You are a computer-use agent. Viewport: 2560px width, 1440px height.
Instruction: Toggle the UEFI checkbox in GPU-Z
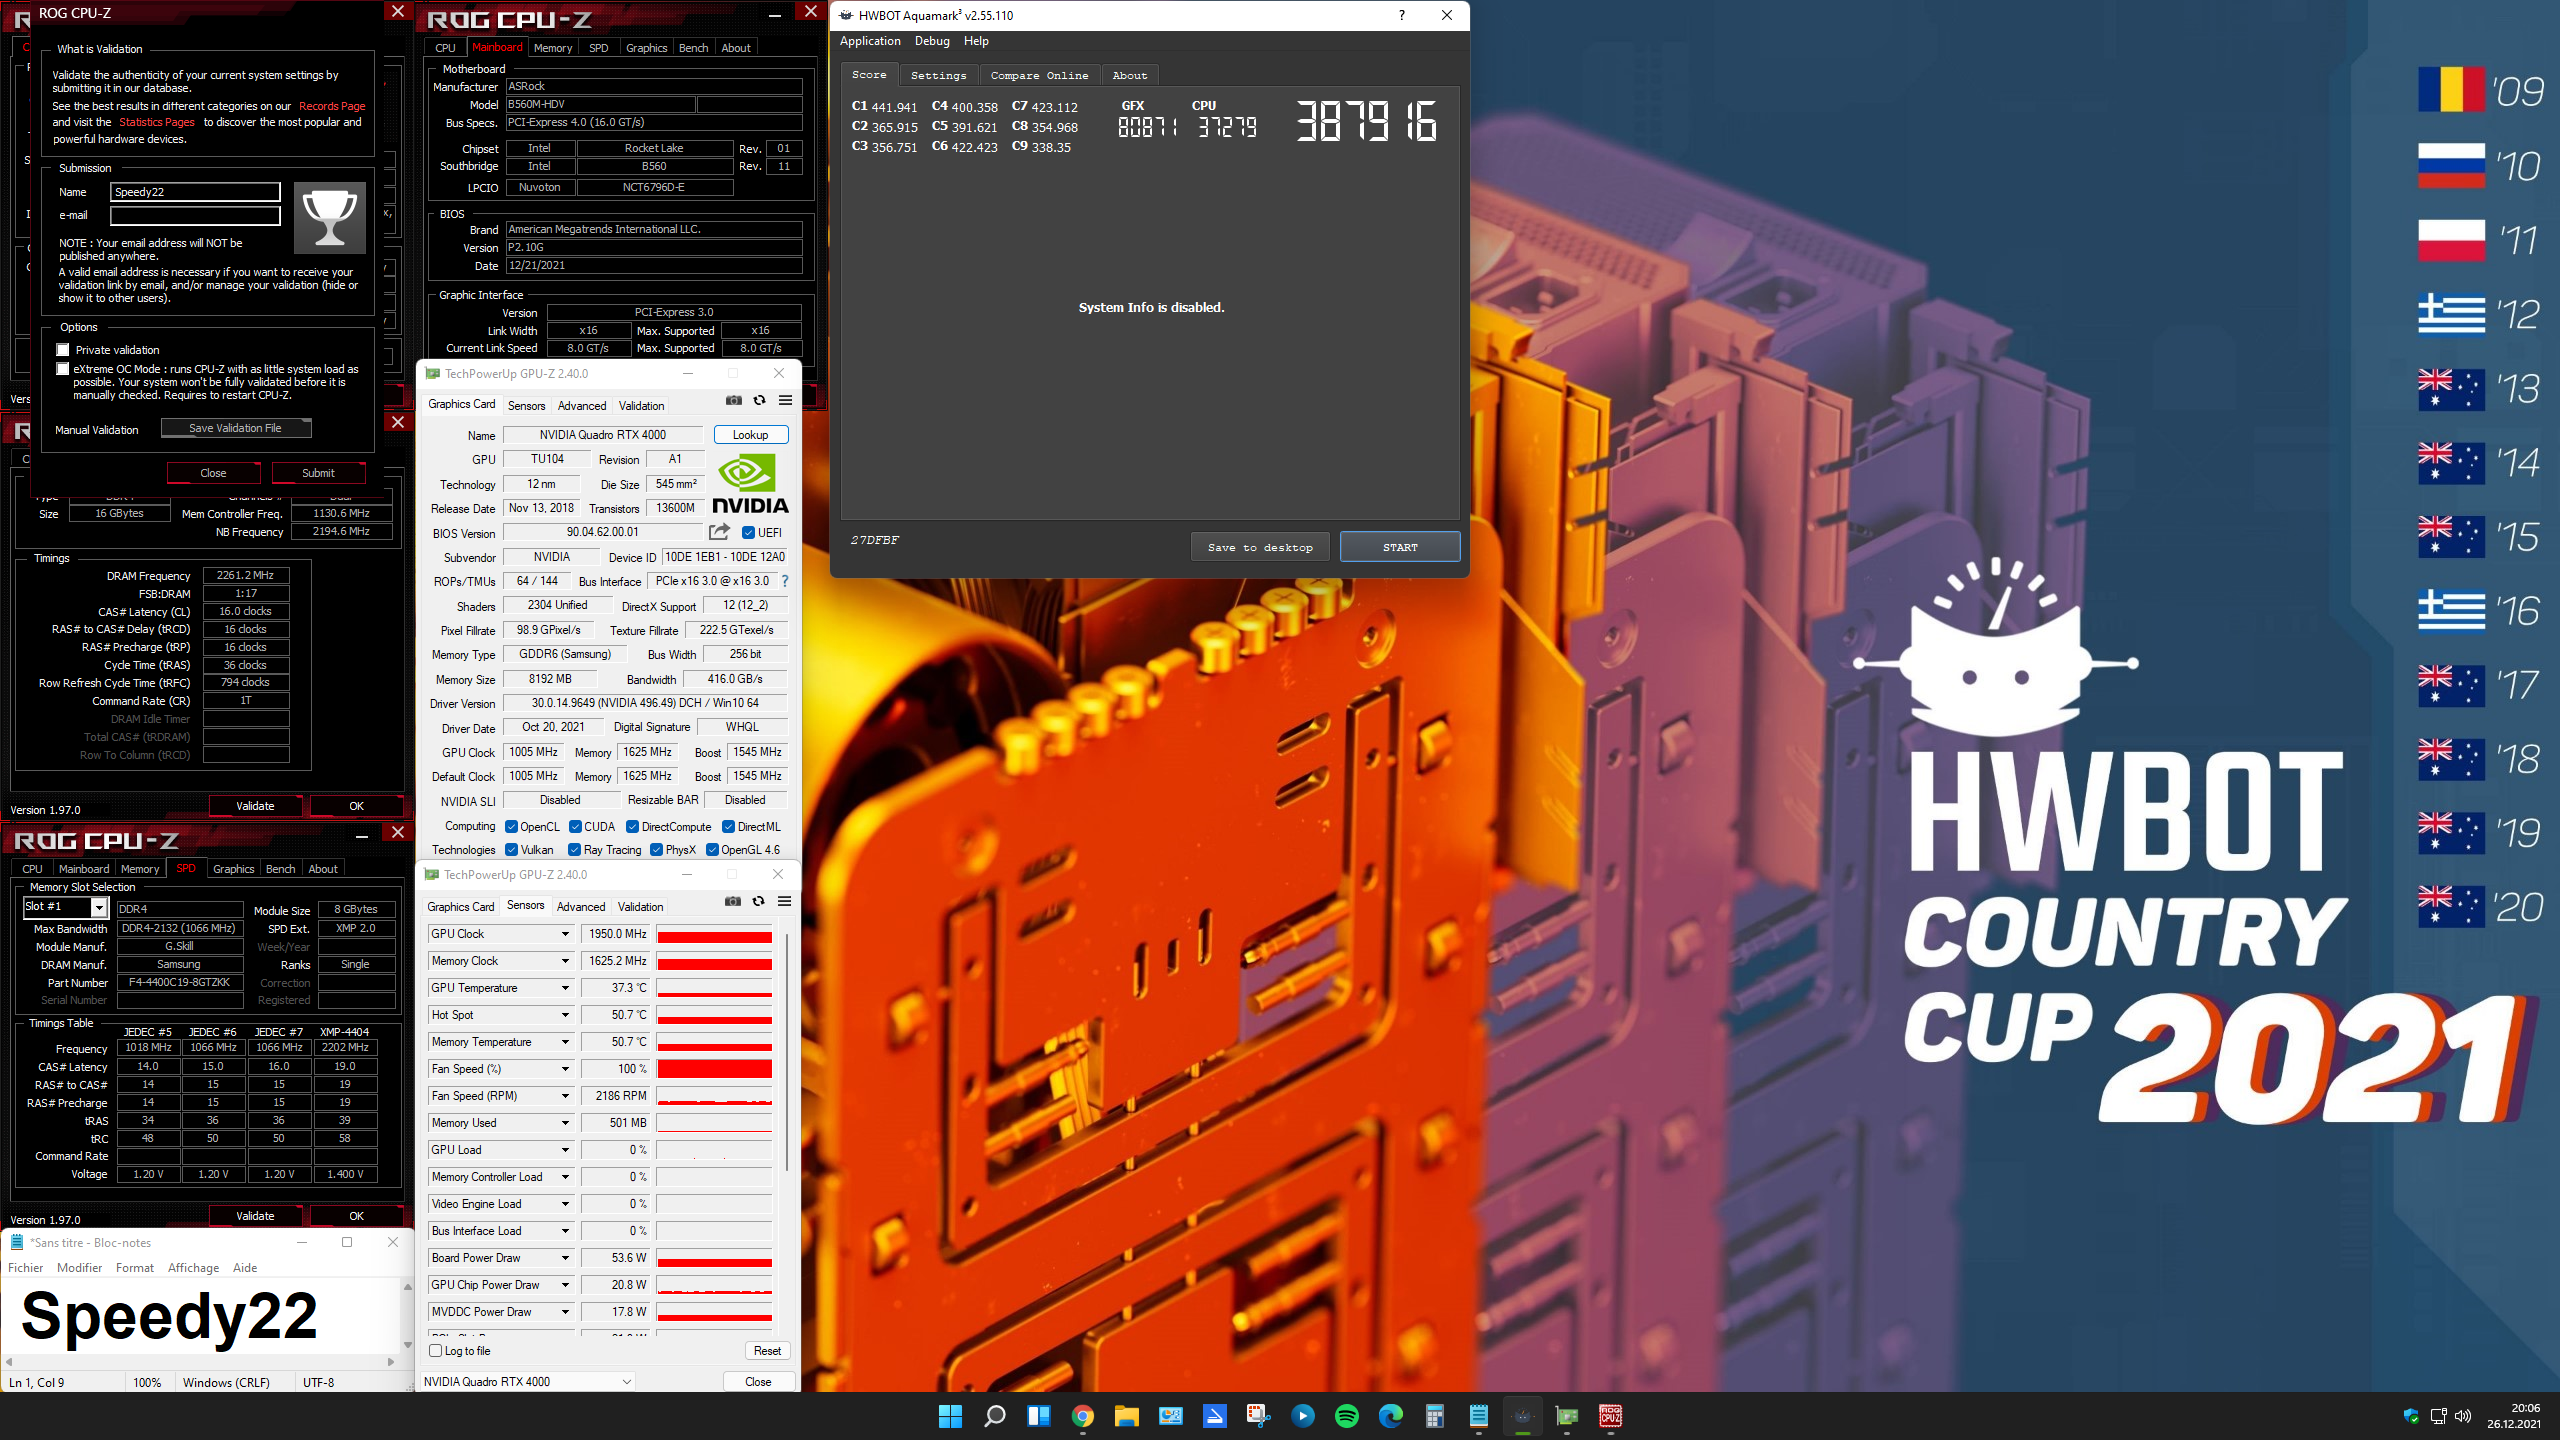[x=749, y=533]
